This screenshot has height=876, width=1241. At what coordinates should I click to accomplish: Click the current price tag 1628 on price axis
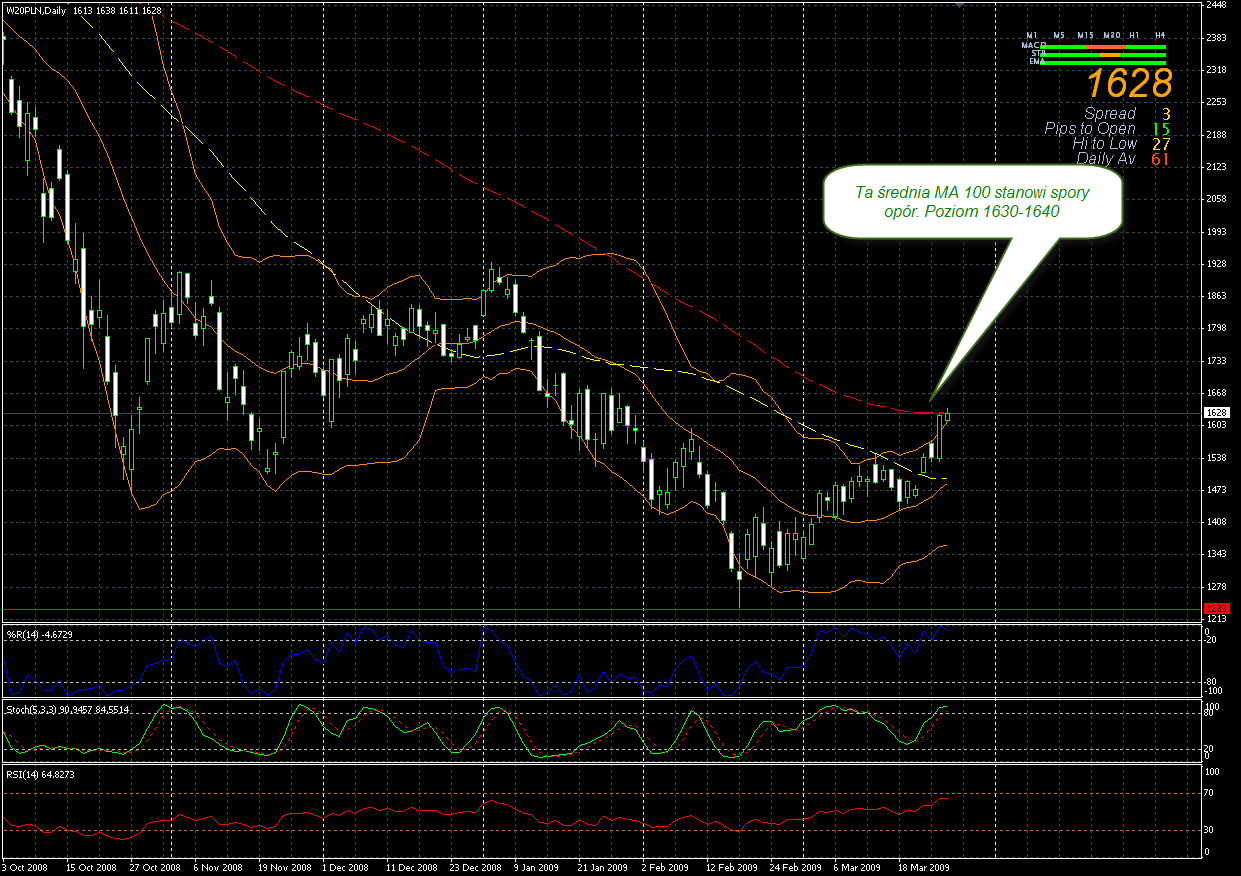[1216, 412]
